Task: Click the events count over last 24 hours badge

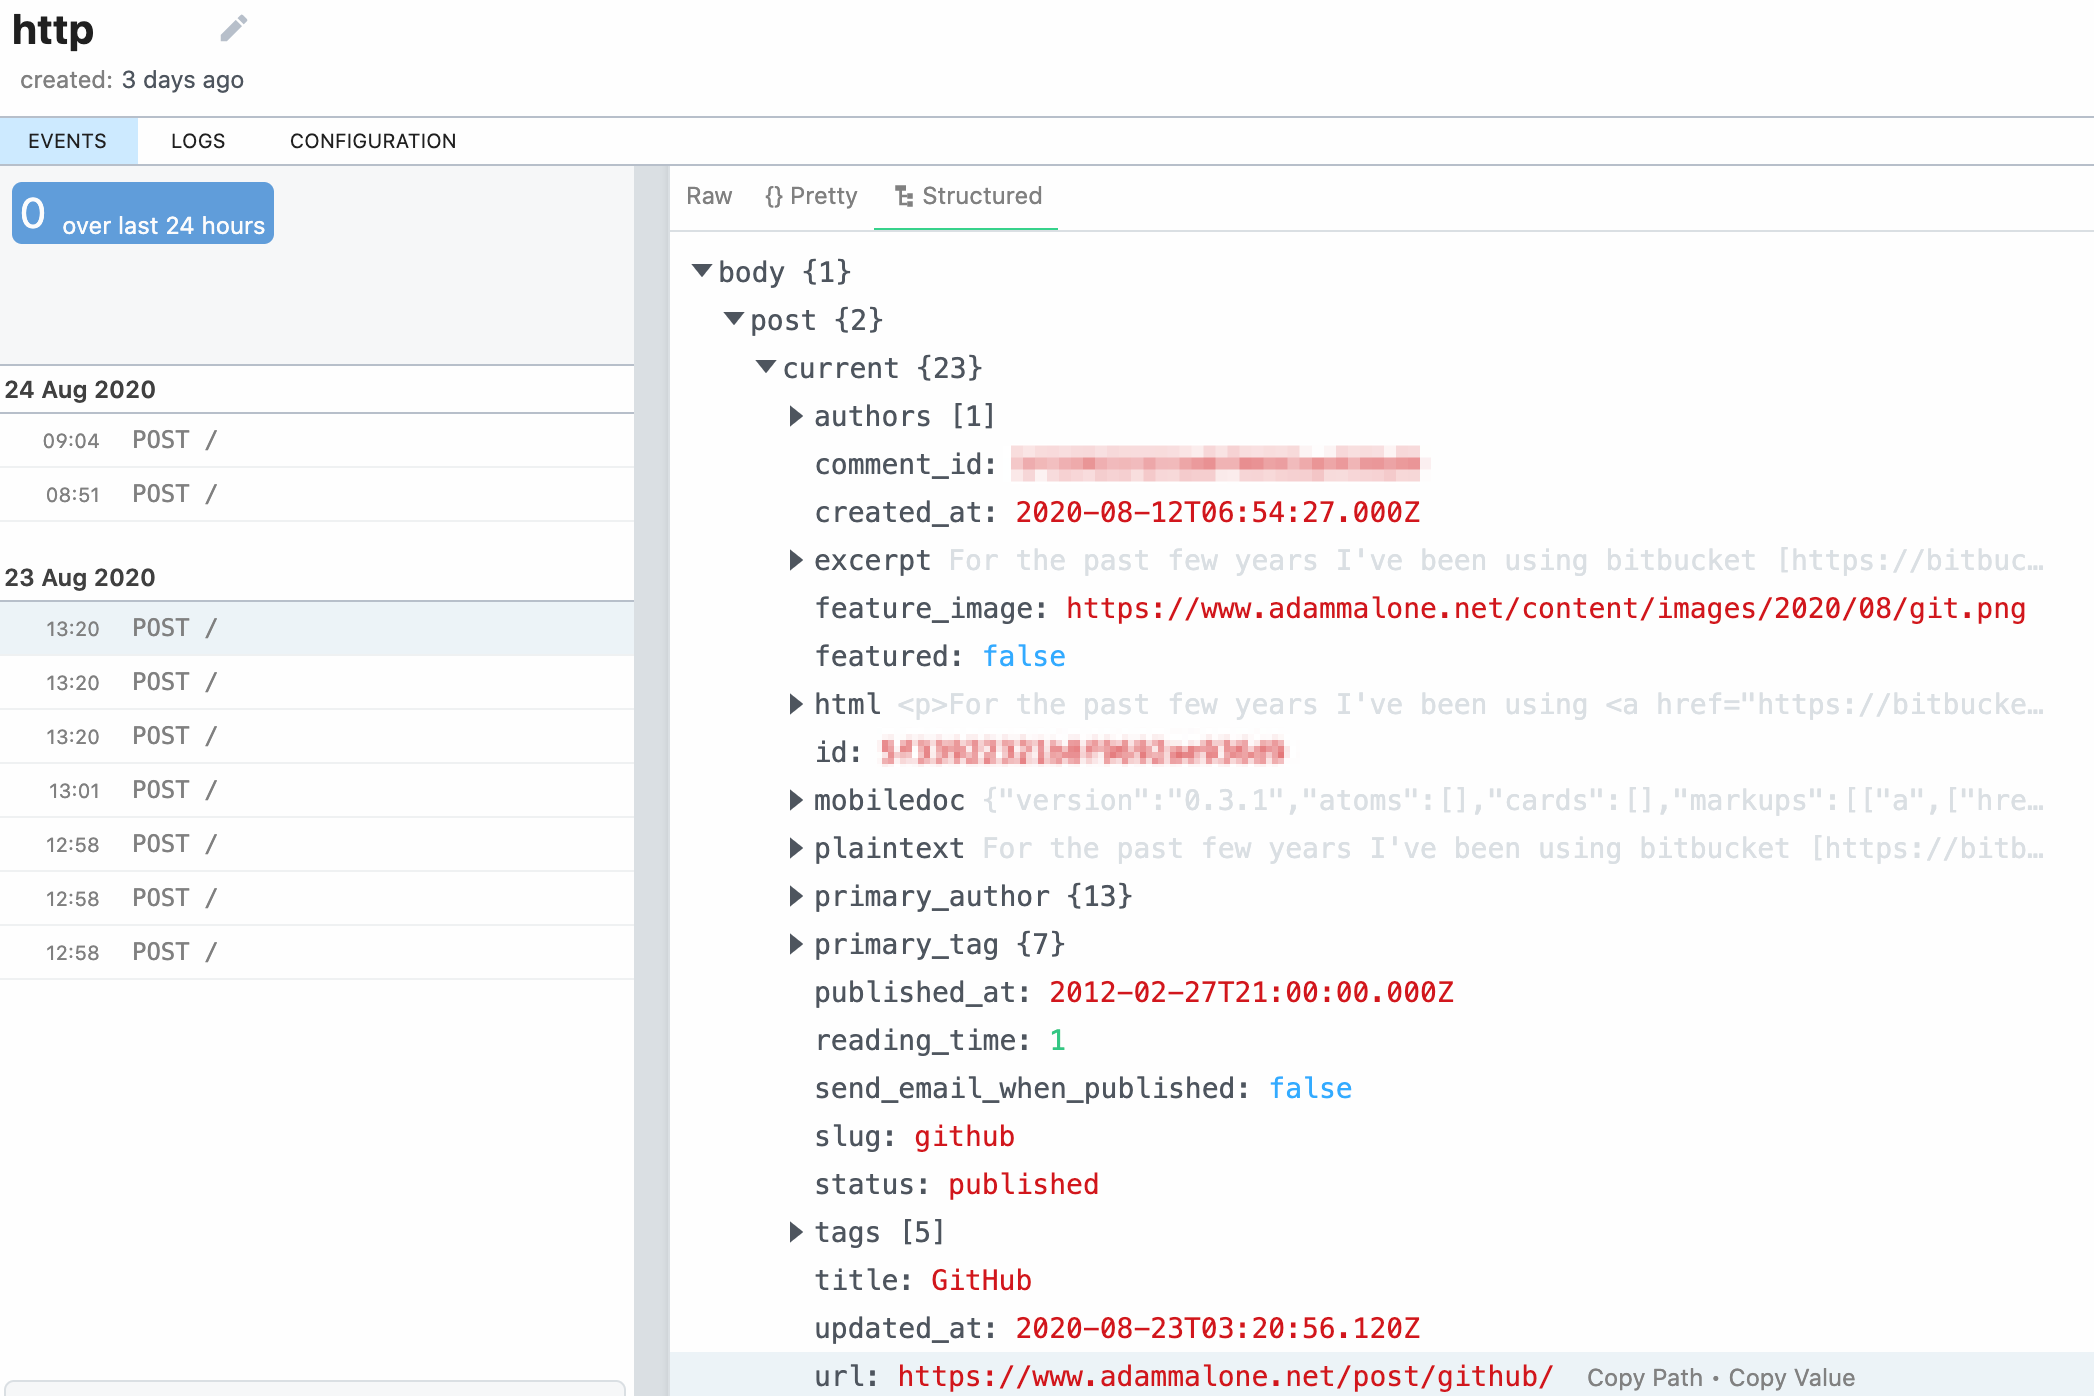Action: click(143, 213)
